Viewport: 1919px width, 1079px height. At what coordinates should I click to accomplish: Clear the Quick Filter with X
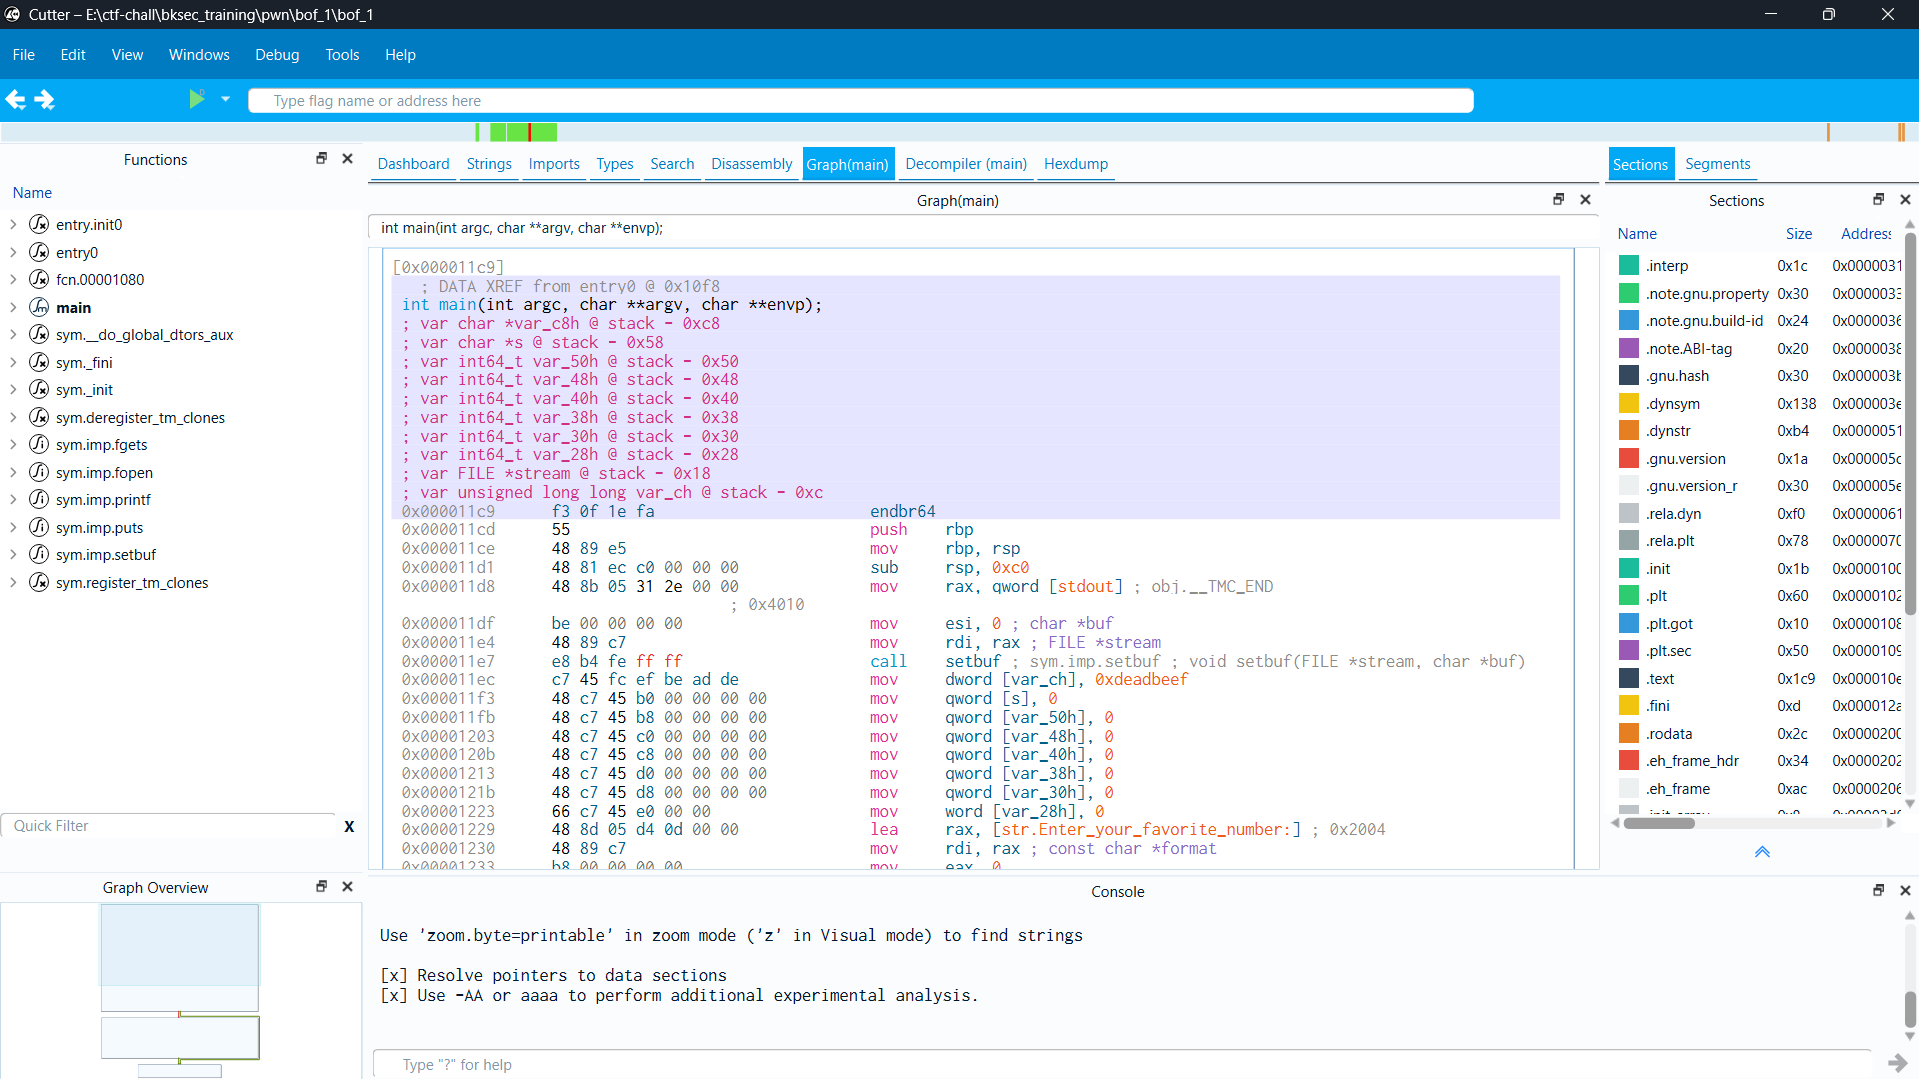[349, 827]
